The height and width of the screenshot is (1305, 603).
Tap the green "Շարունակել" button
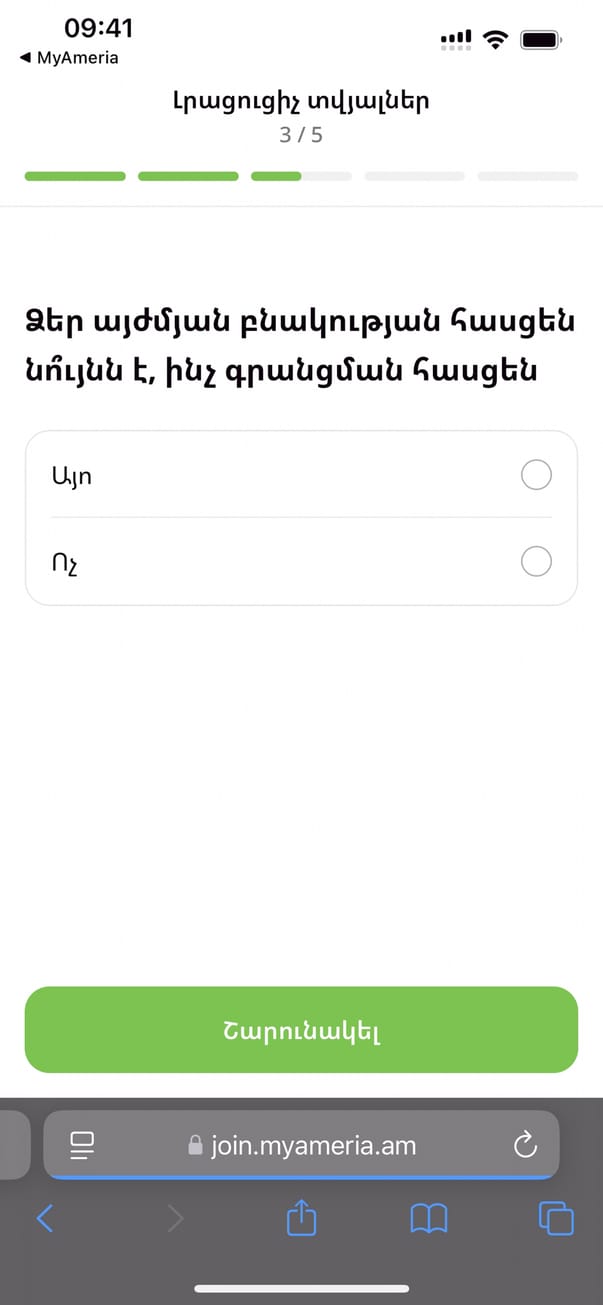(x=301, y=1030)
